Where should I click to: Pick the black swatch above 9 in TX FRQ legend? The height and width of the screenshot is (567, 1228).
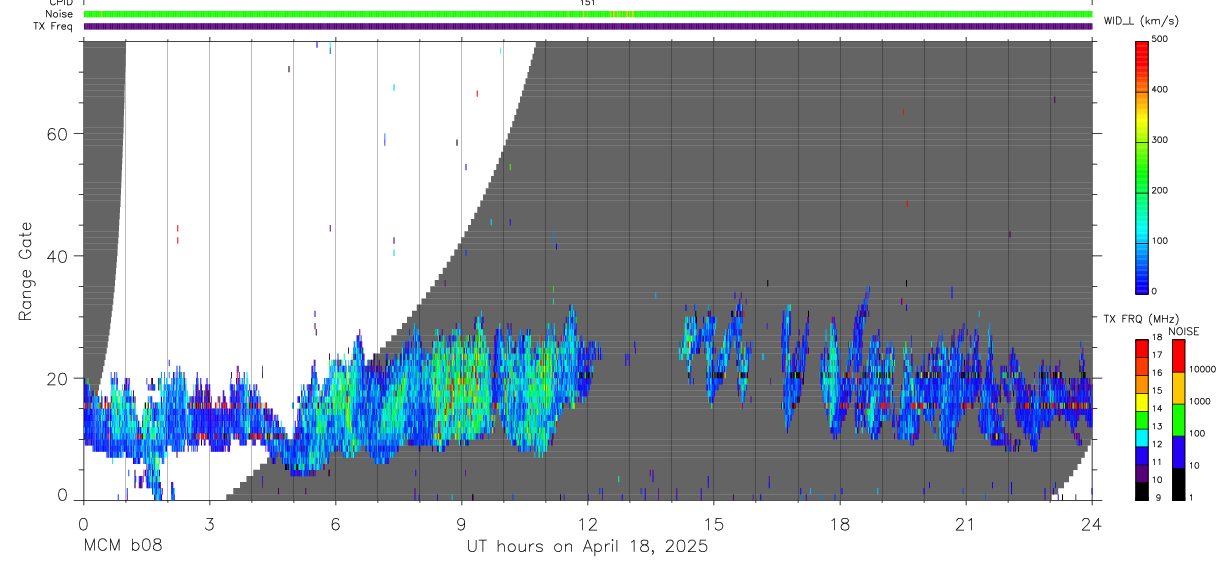tap(1141, 492)
